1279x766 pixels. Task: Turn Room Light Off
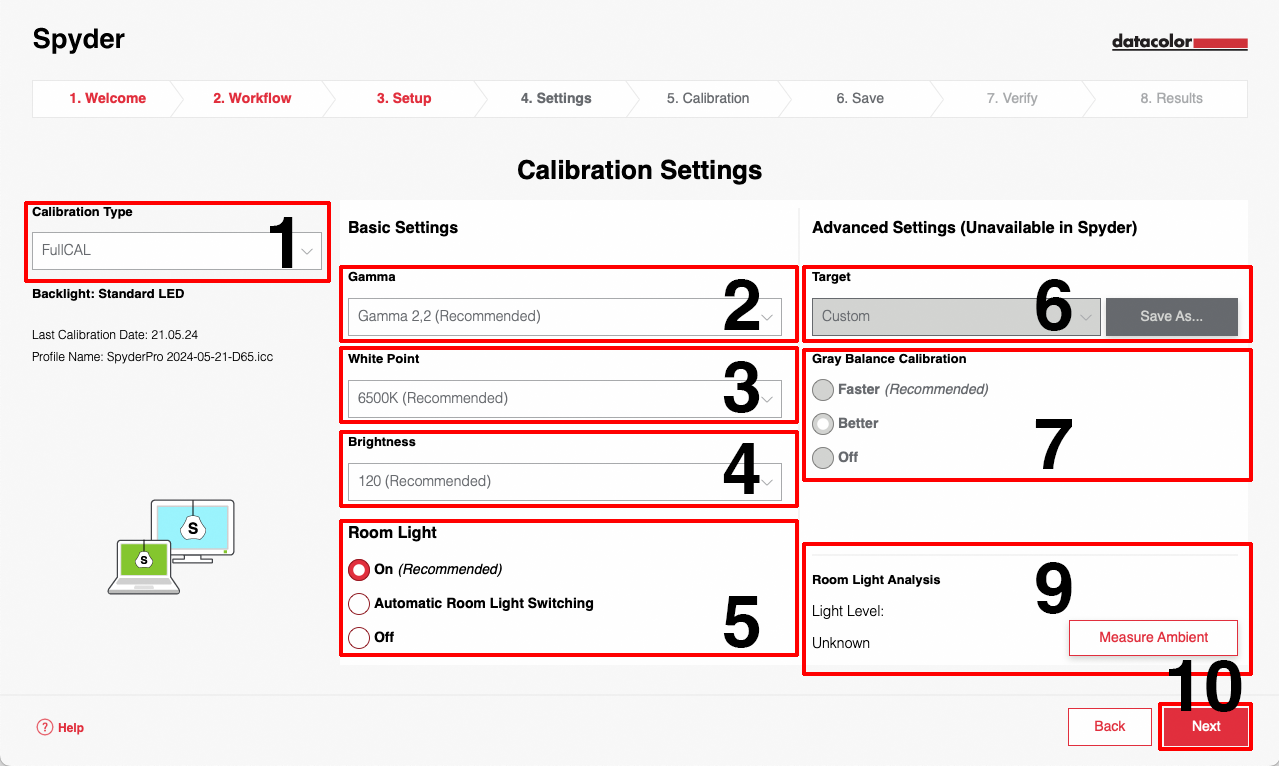pos(359,637)
